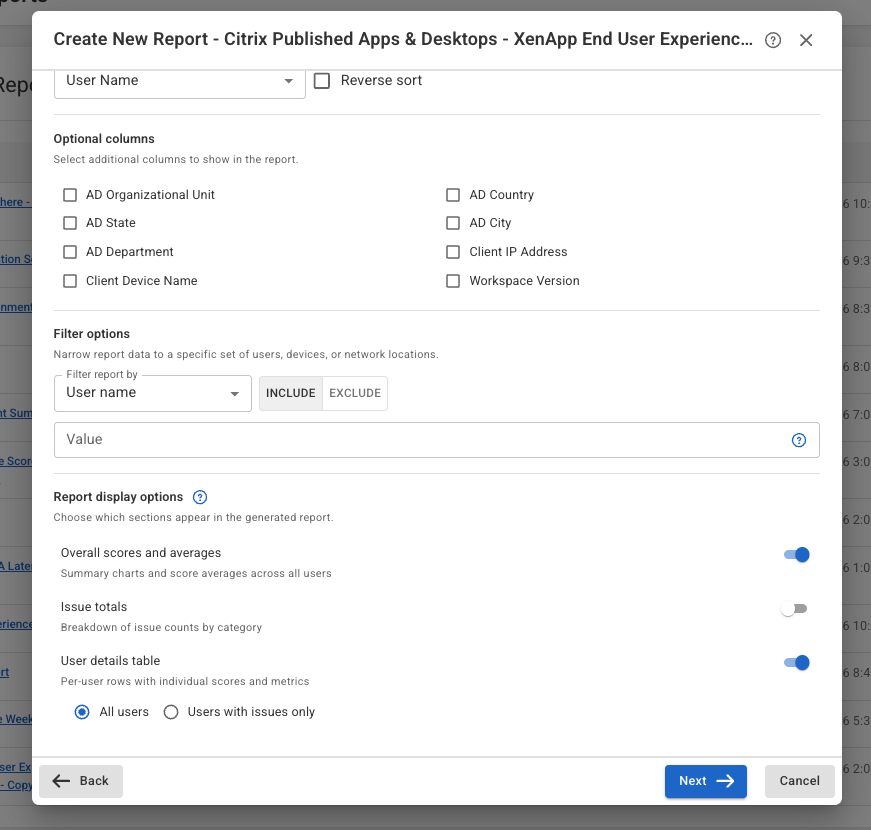Click the Optional columns heading text
871x830 pixels.
pyautogui.click(x=104, y=139)
